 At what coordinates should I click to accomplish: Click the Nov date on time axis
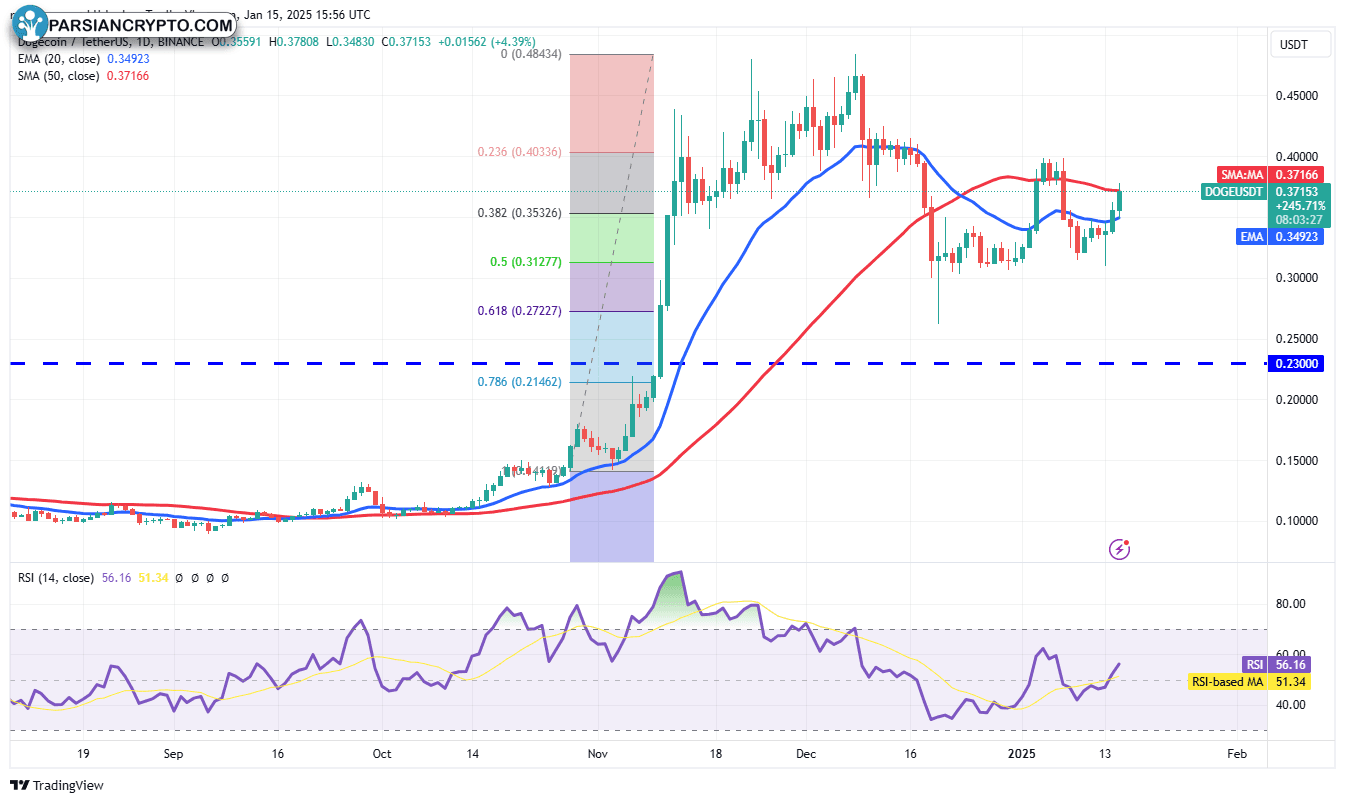click(597, 754)
